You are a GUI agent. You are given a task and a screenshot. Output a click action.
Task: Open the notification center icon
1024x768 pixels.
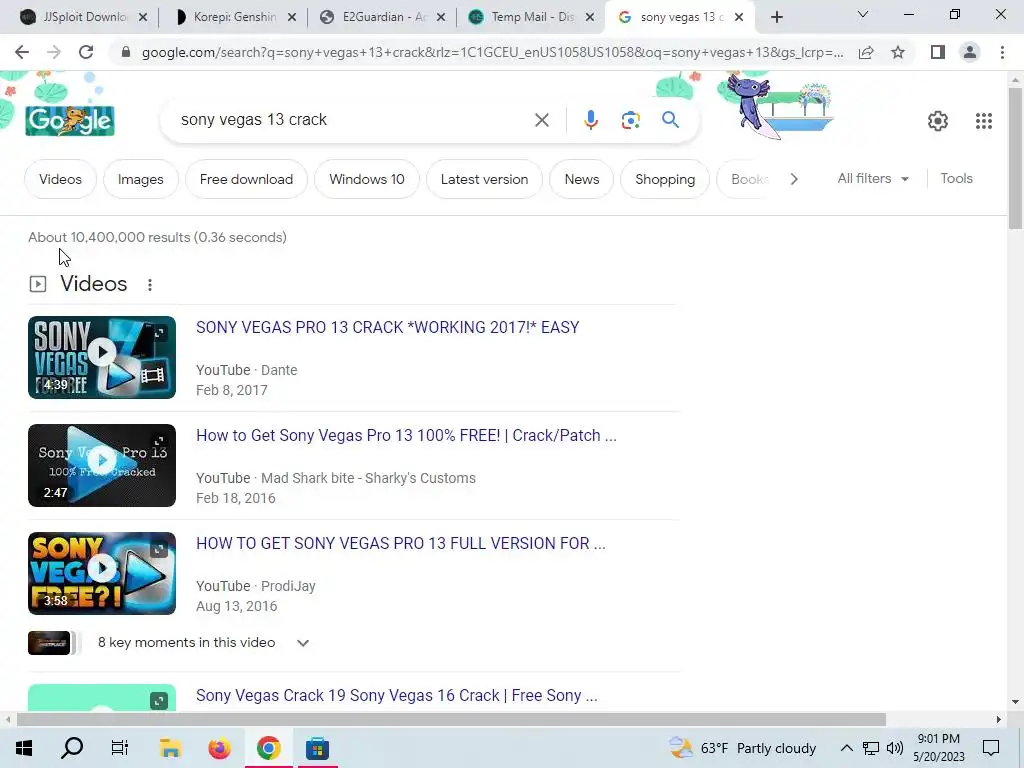pyautogui.click(x=991, y=748)
